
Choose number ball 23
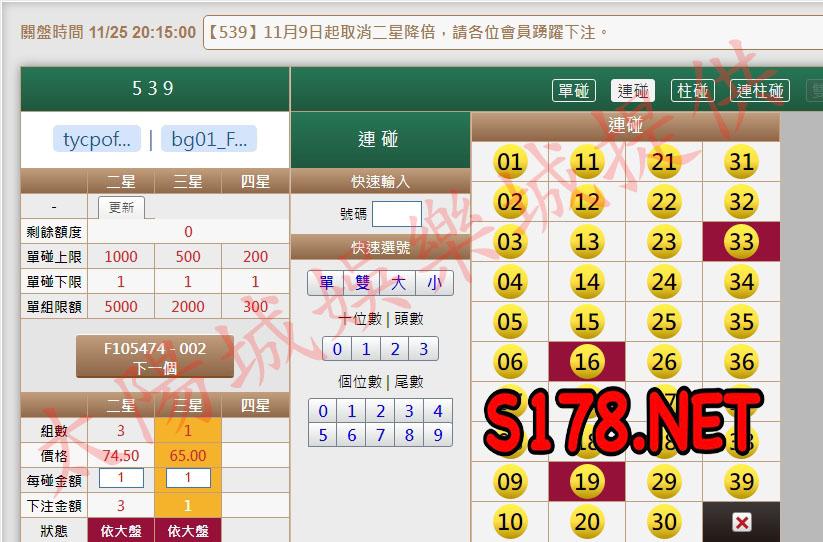(x=664, y=241)
